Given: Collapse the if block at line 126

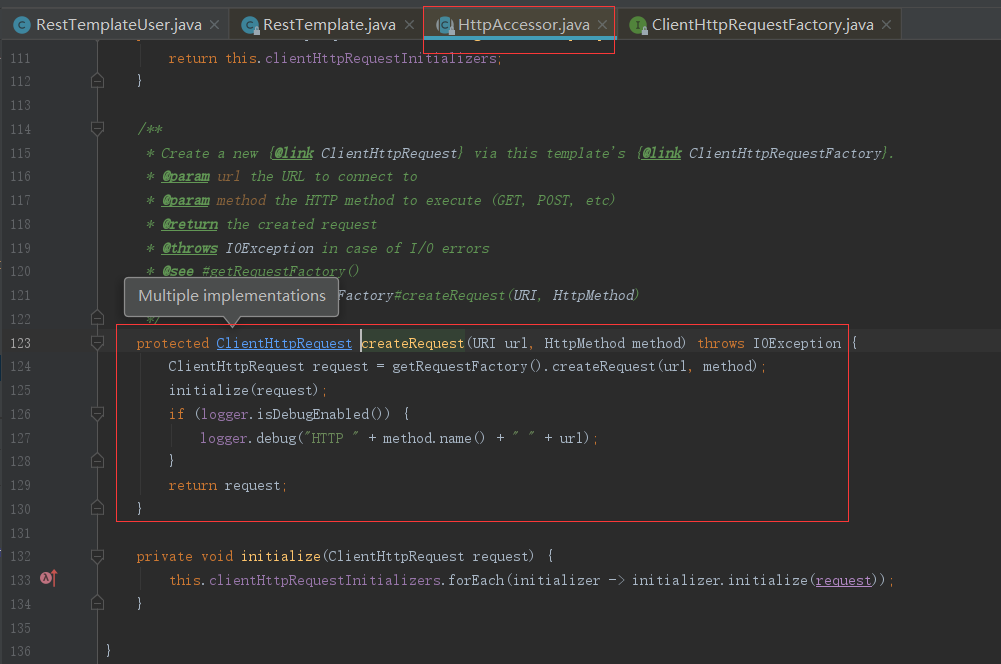Looking at the screenshot, I should coord(98,414).
